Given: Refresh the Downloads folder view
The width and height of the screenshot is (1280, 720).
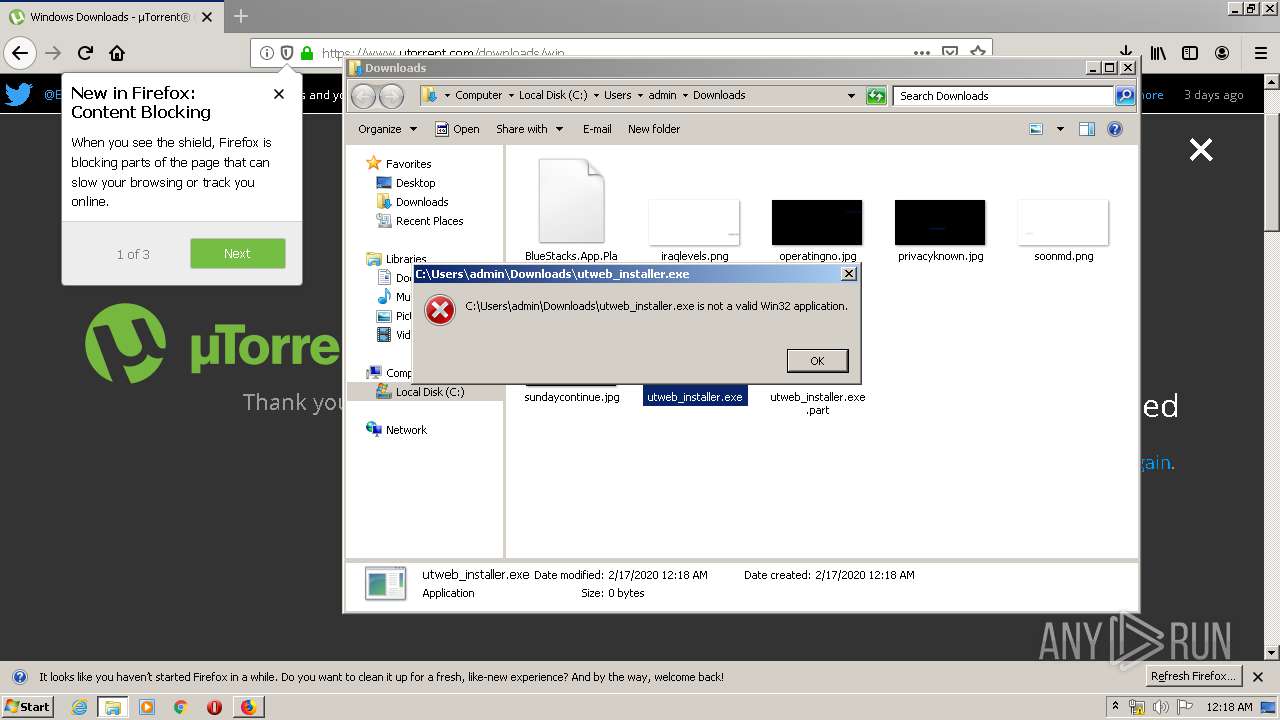Looking at the screenshot, I should pyautogui.click(x=876, y=96).
